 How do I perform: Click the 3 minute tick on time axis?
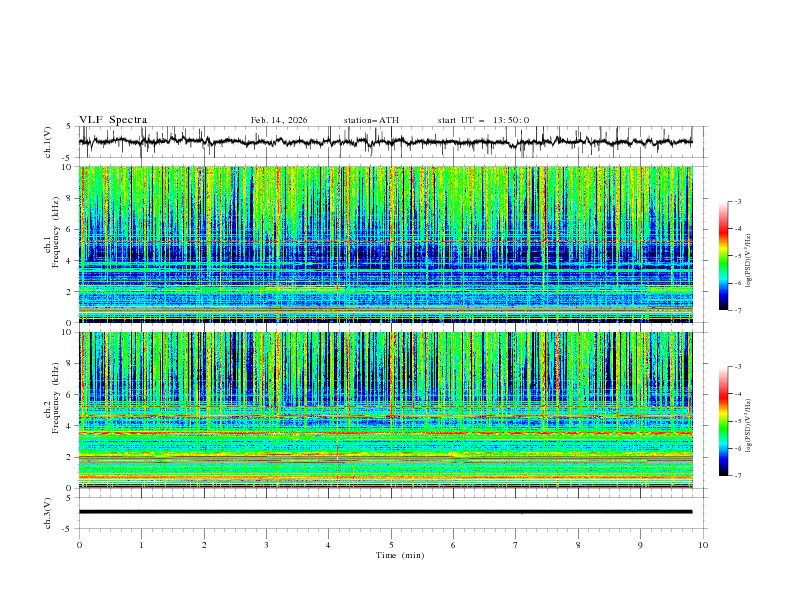(x=267, y=545)
